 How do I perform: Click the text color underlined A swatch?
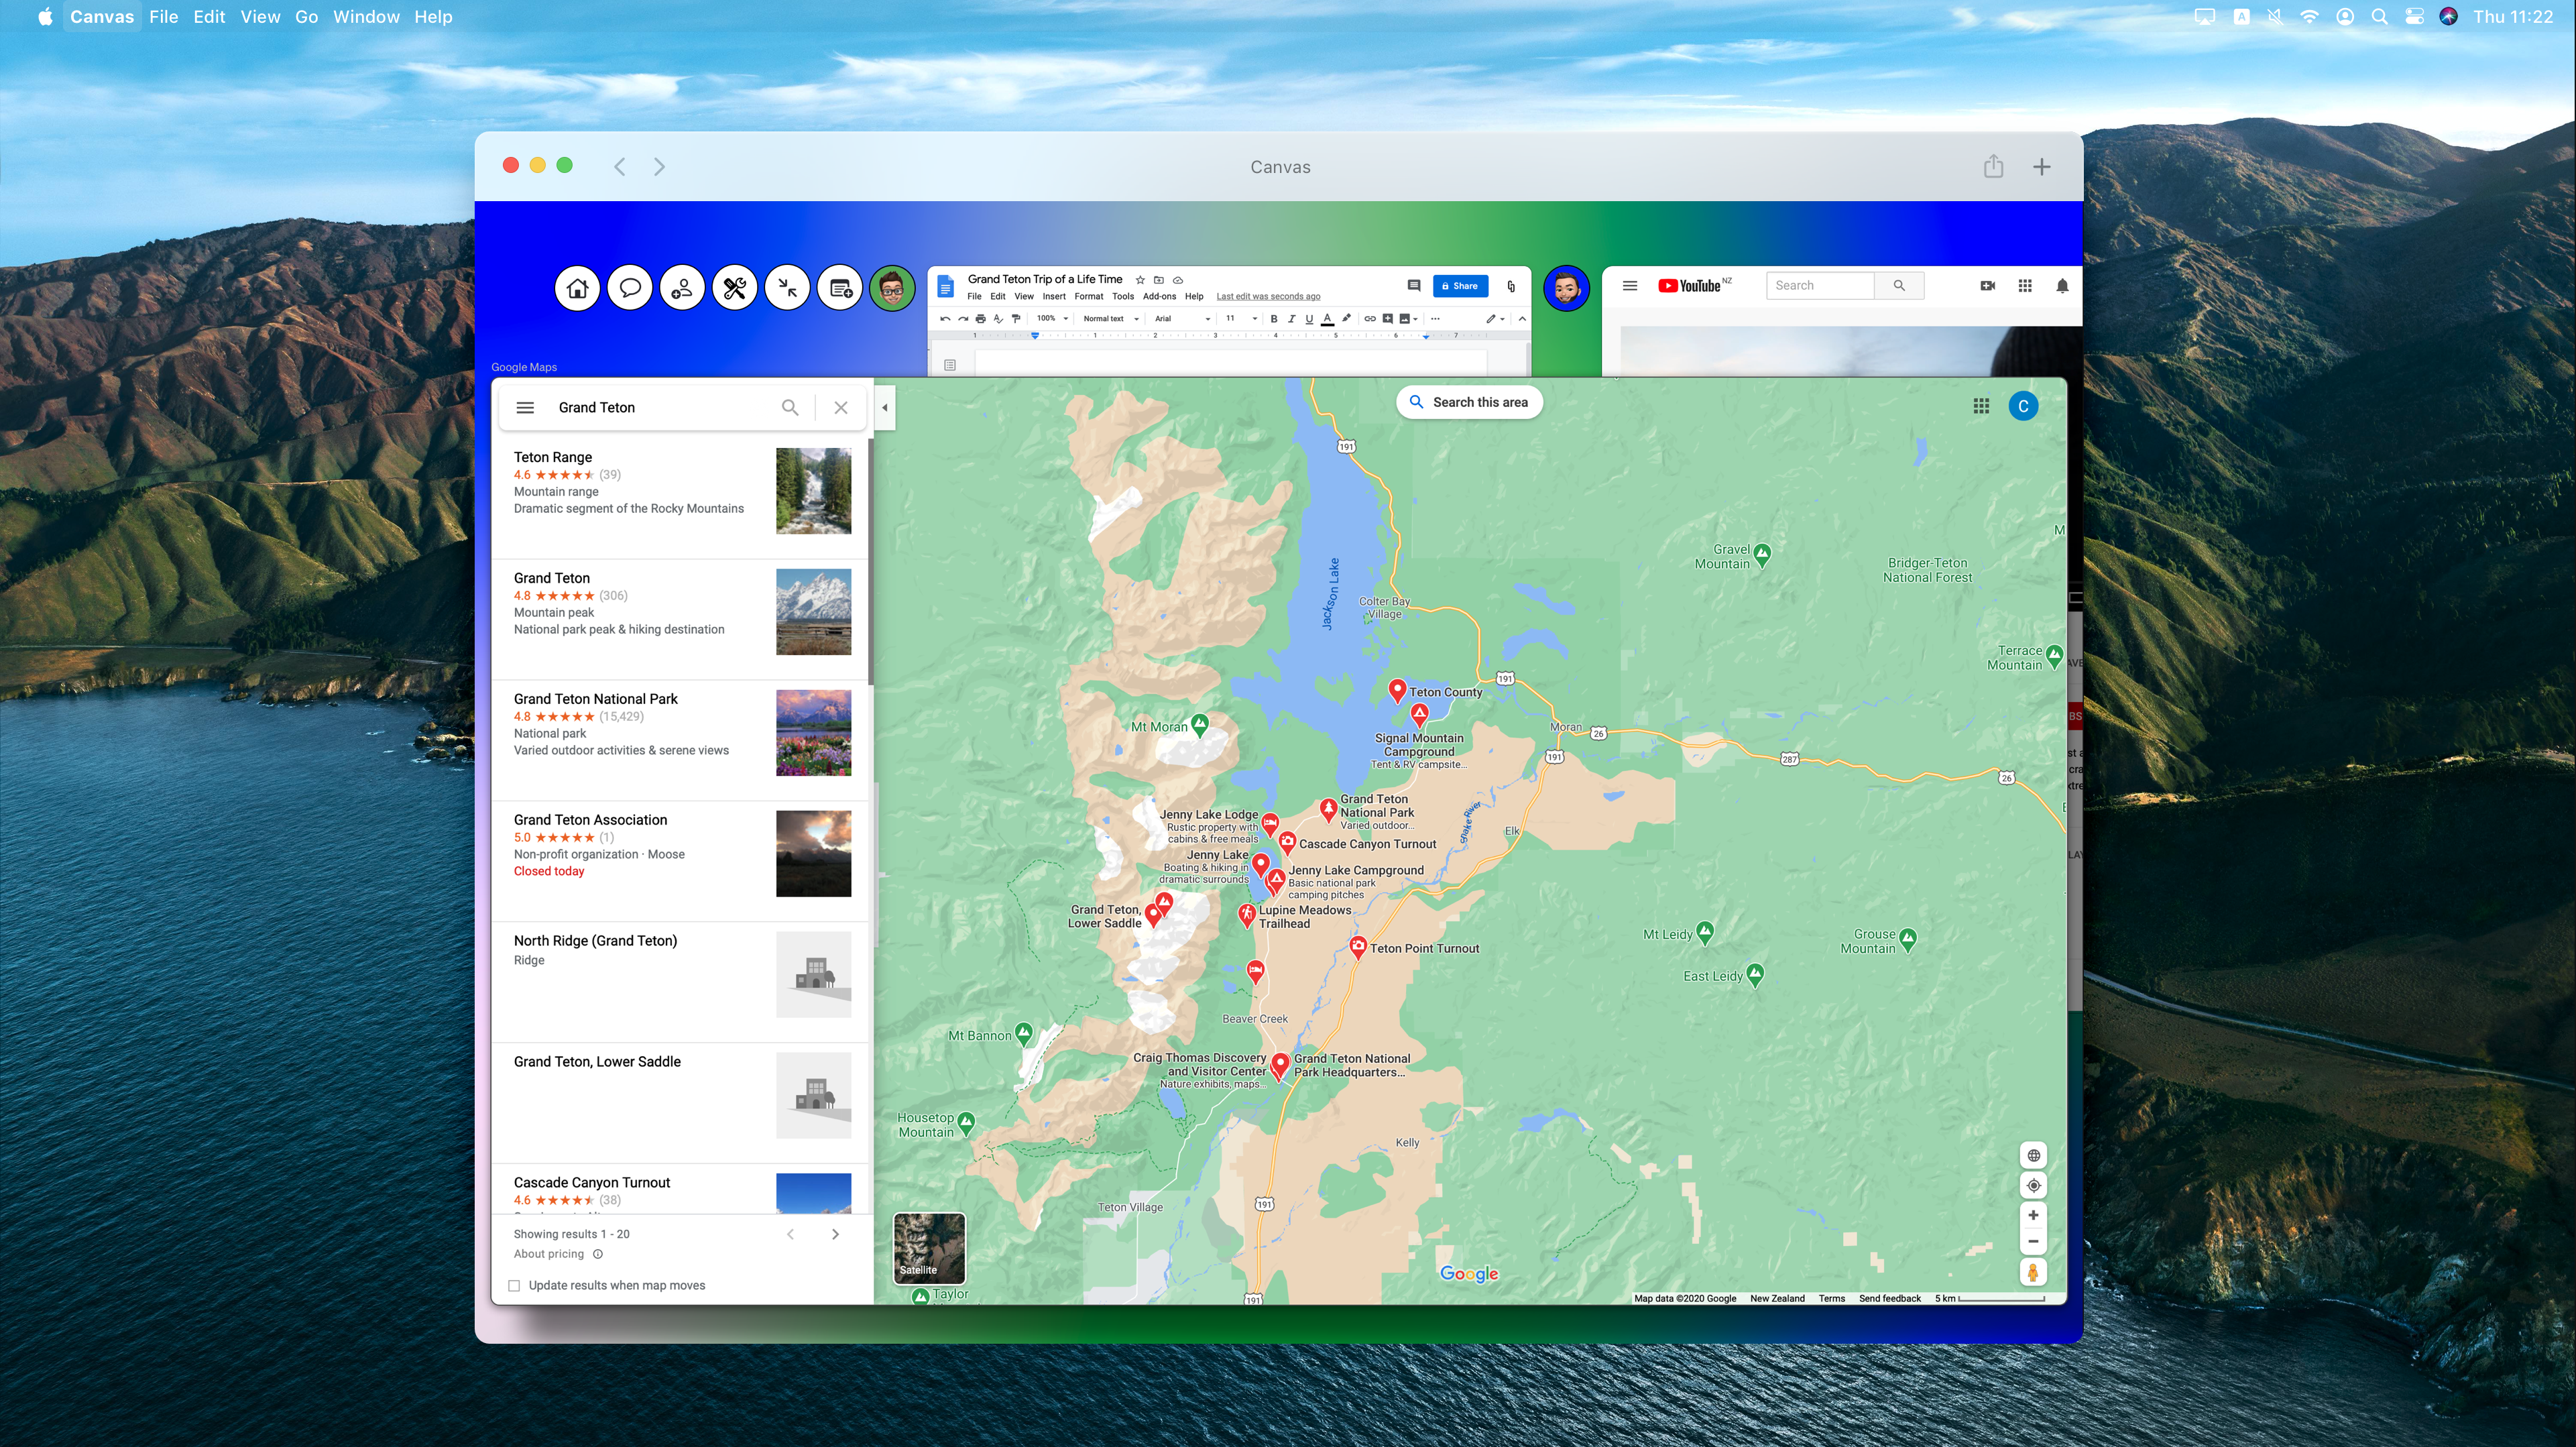pyautogui.click(x=1327, y=319)
